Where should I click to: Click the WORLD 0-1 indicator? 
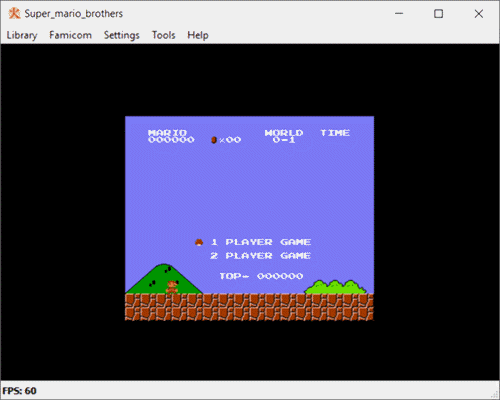pyautogui.click(x=284, y=136)
